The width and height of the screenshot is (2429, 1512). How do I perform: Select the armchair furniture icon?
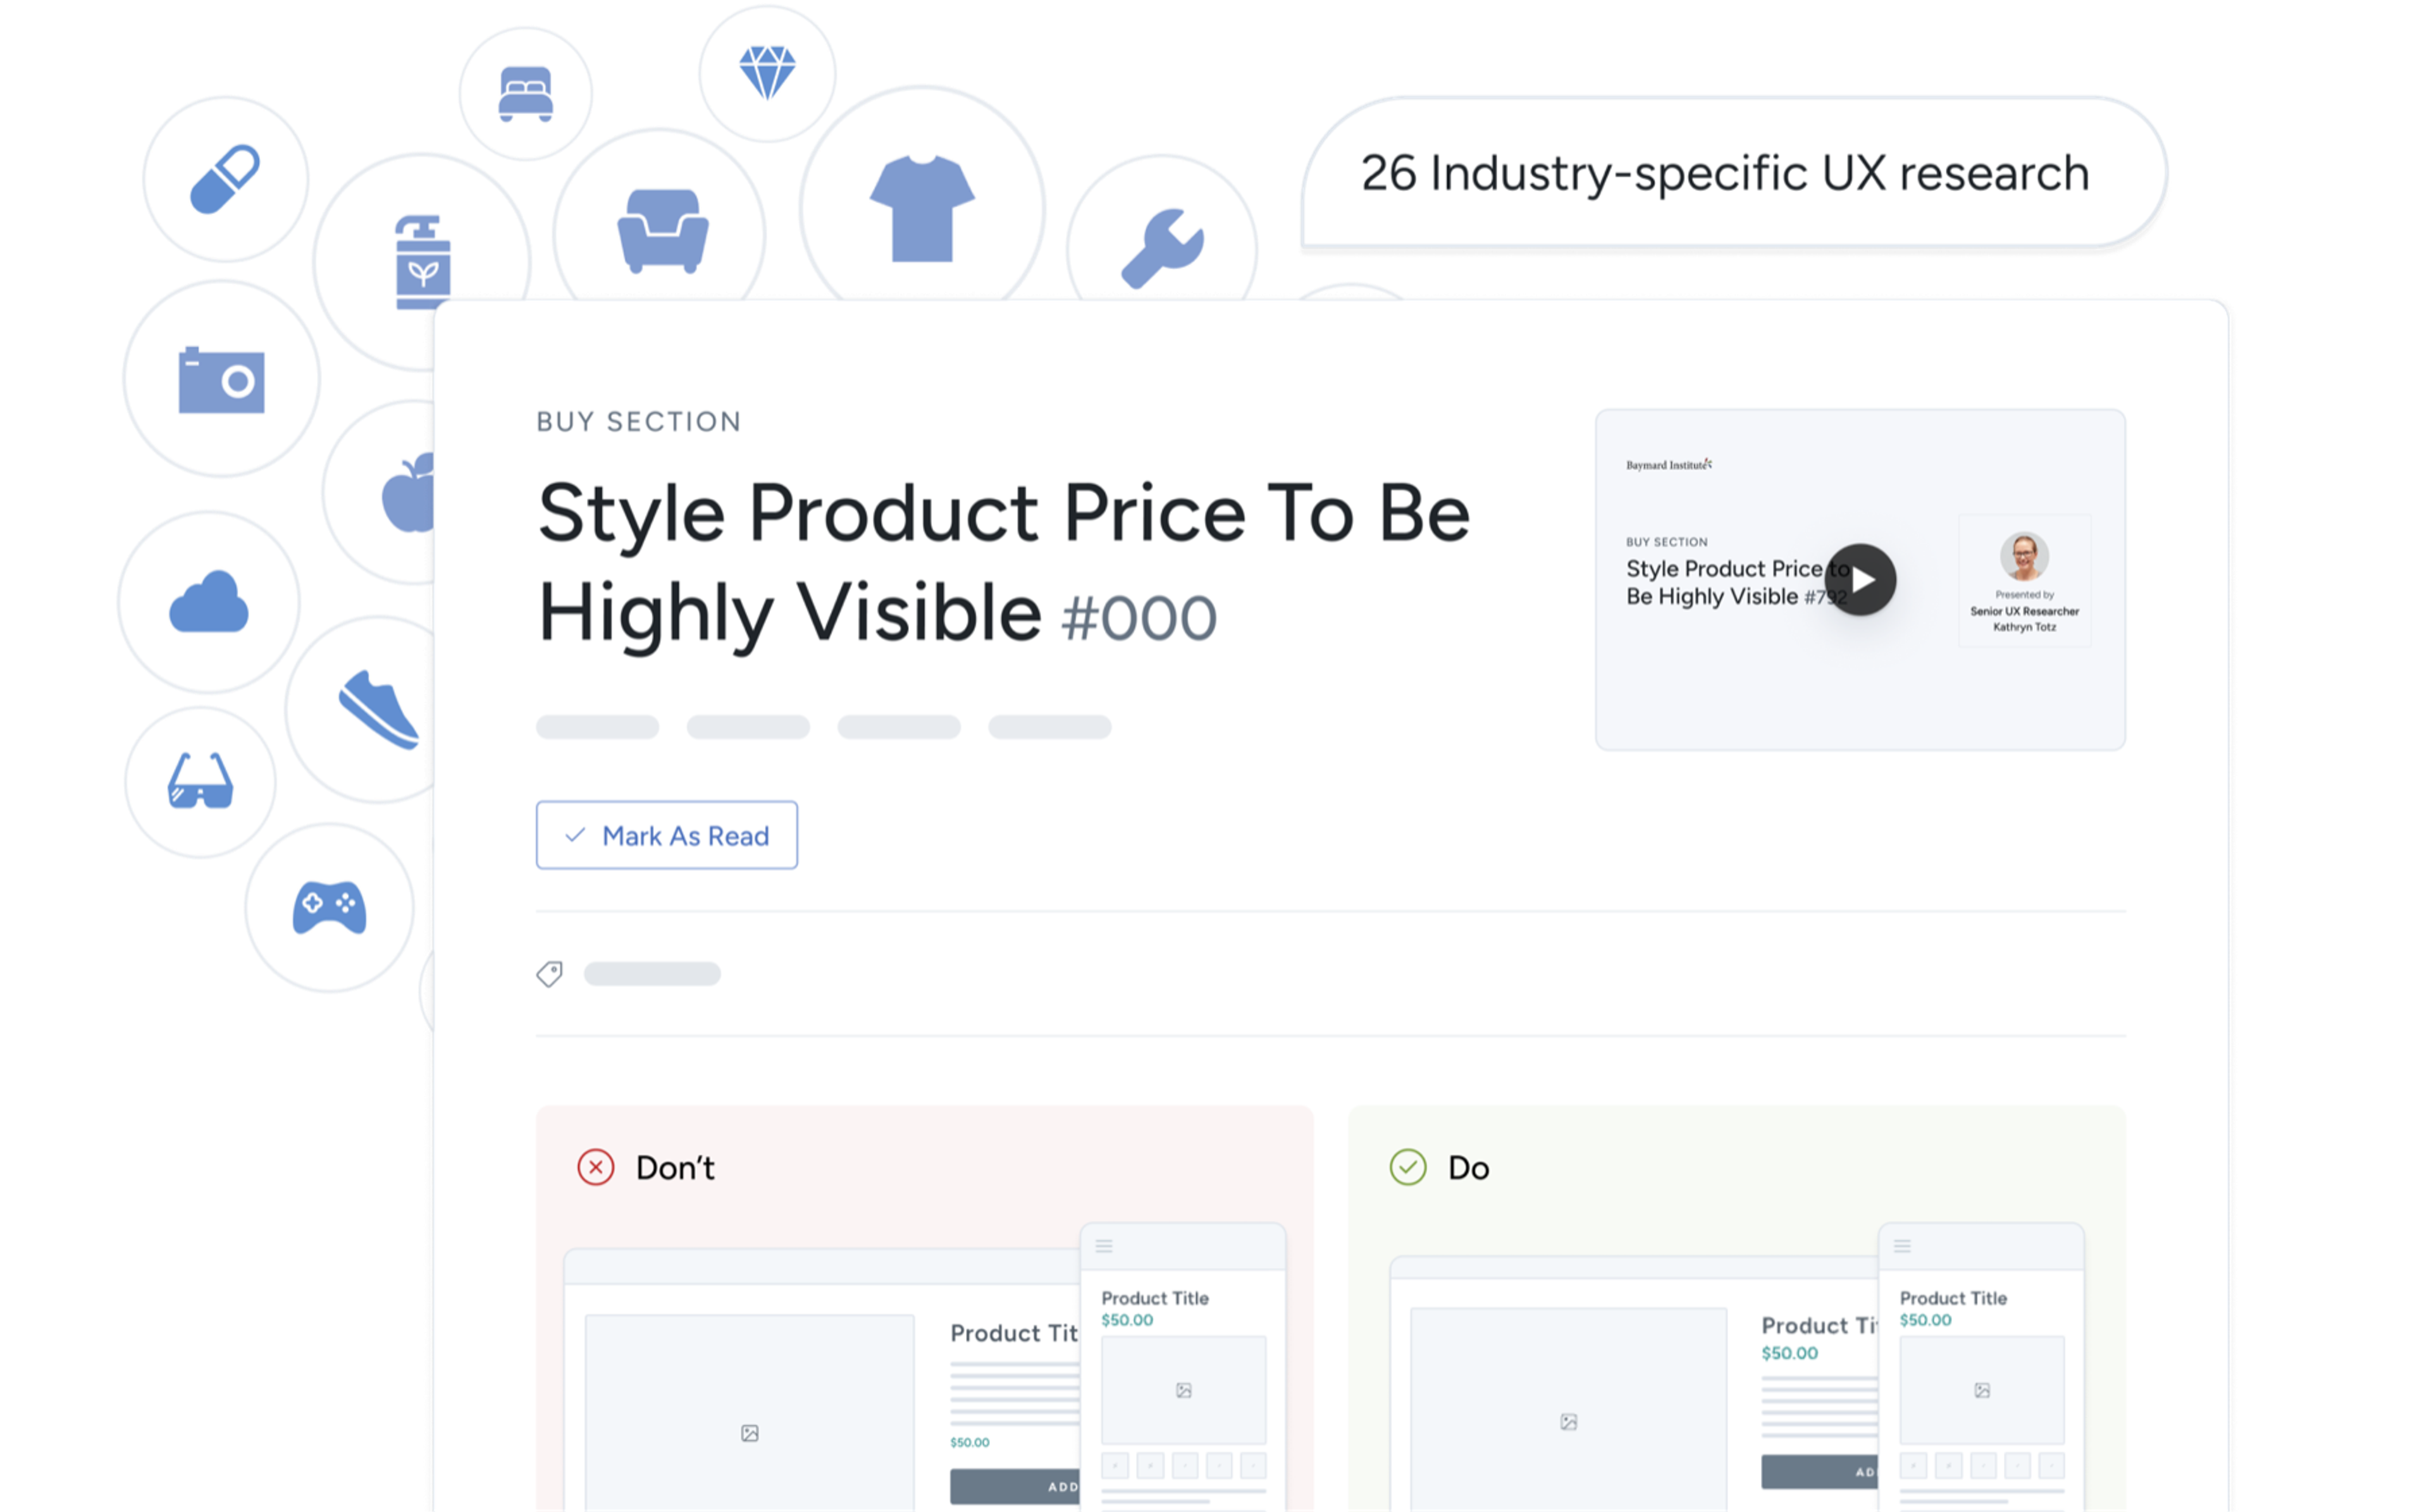(662, 231)
